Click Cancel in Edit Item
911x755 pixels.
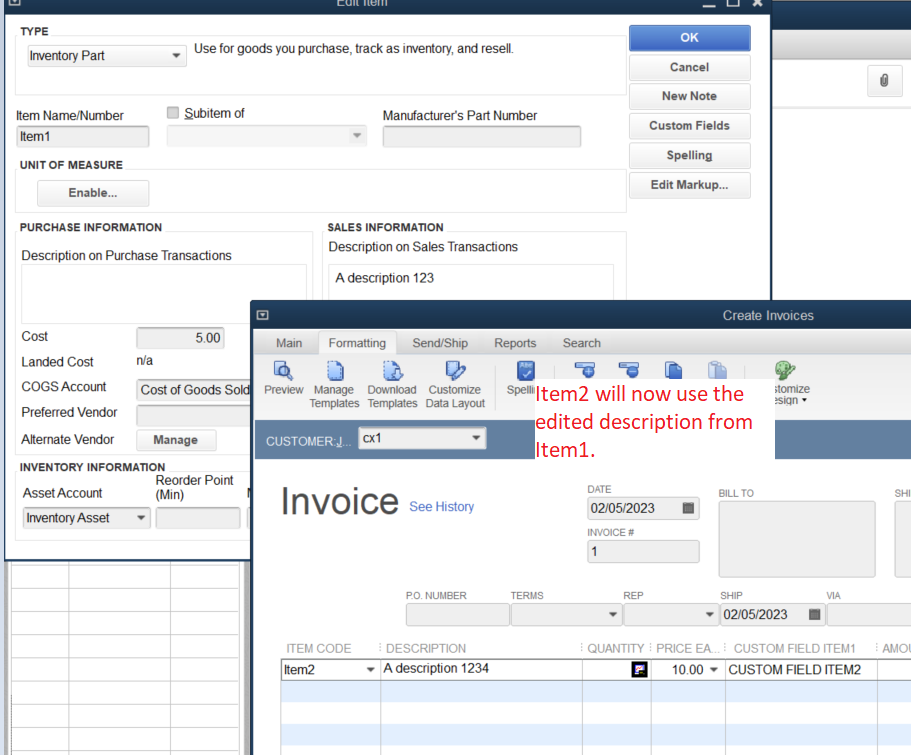[x=689, y=67]
